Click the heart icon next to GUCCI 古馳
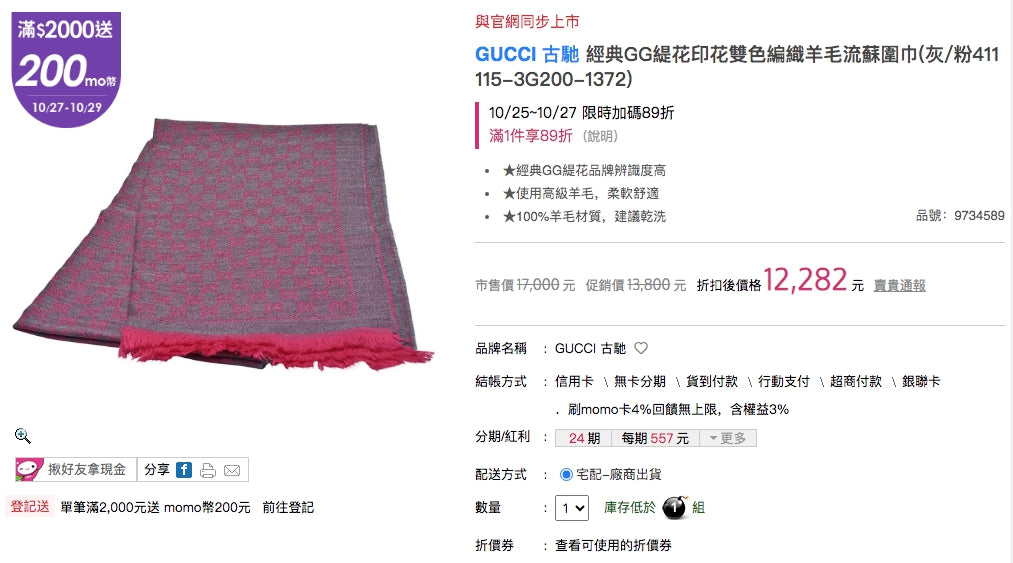This screenshot has height=563, width=1013. (641, 348)
